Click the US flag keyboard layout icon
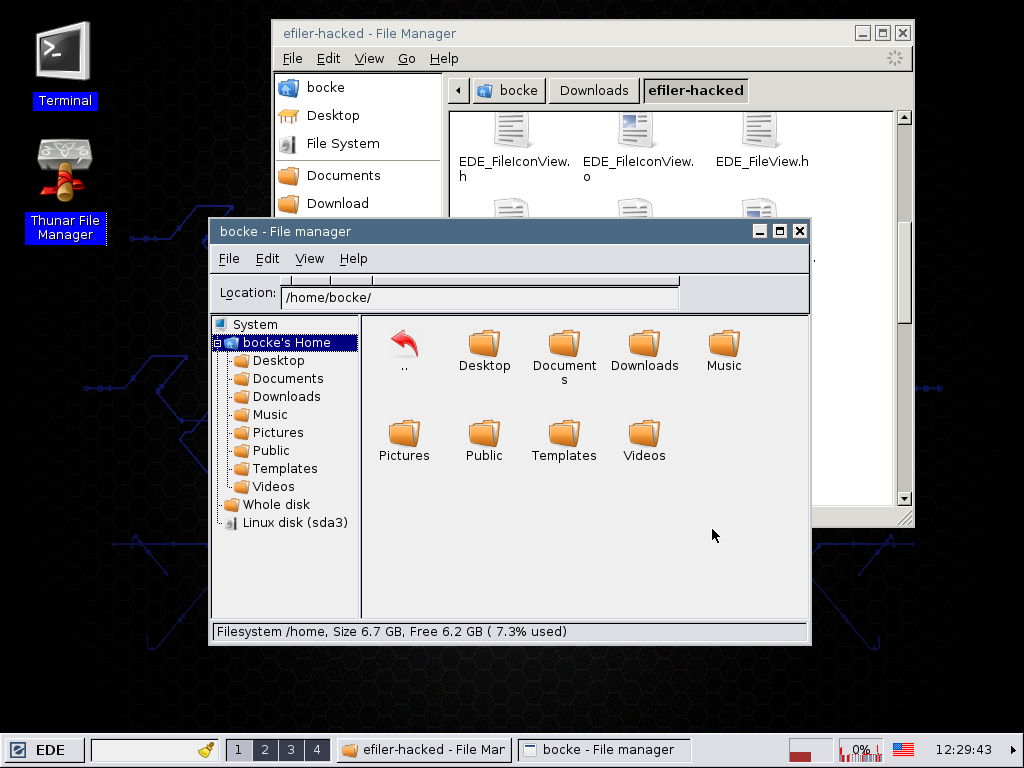Image resolution: width=1024 pixels, height=768 pixels. point(903,750)
